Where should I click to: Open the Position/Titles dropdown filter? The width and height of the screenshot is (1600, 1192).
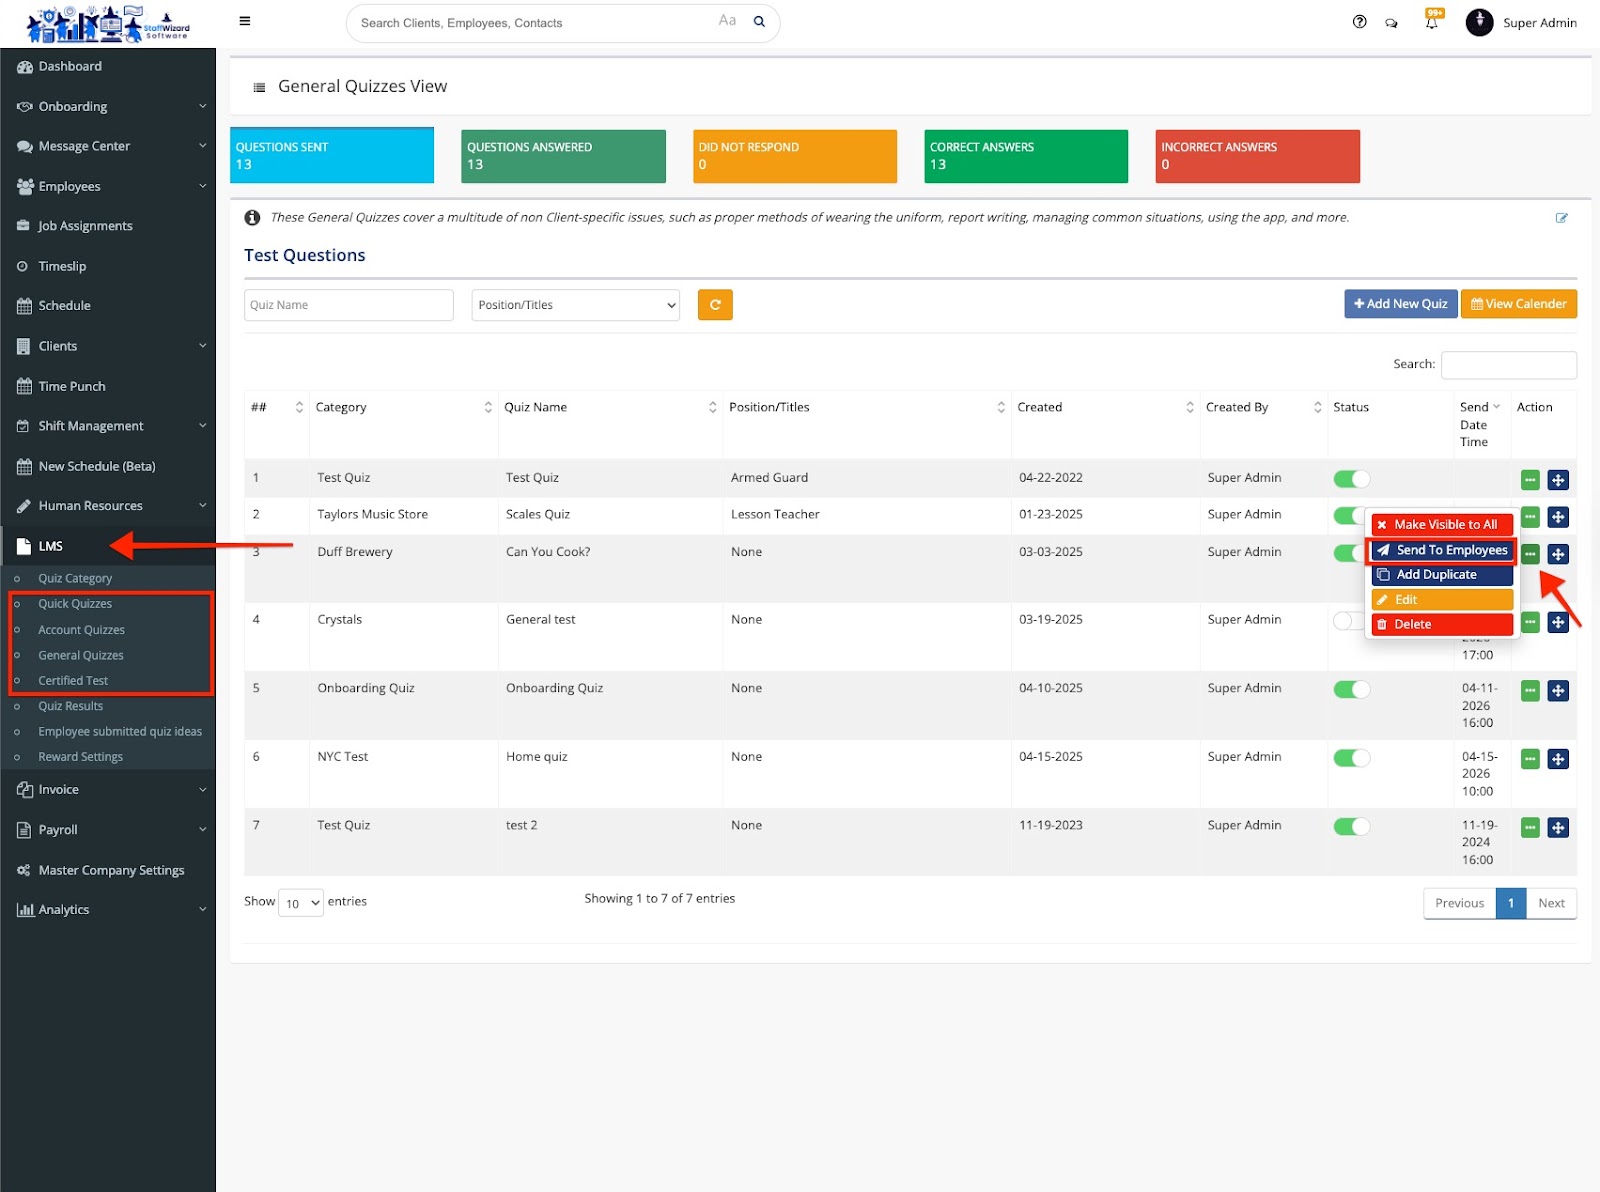point(575,305)
